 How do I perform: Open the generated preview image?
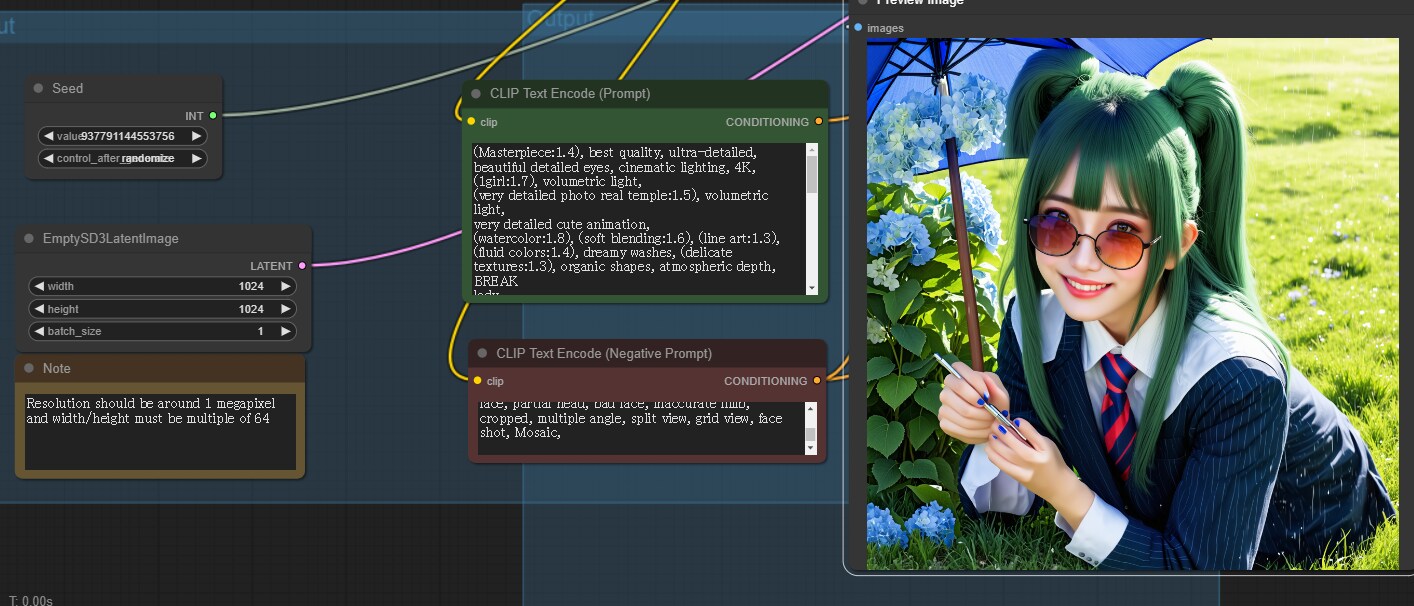[1132, 304]
